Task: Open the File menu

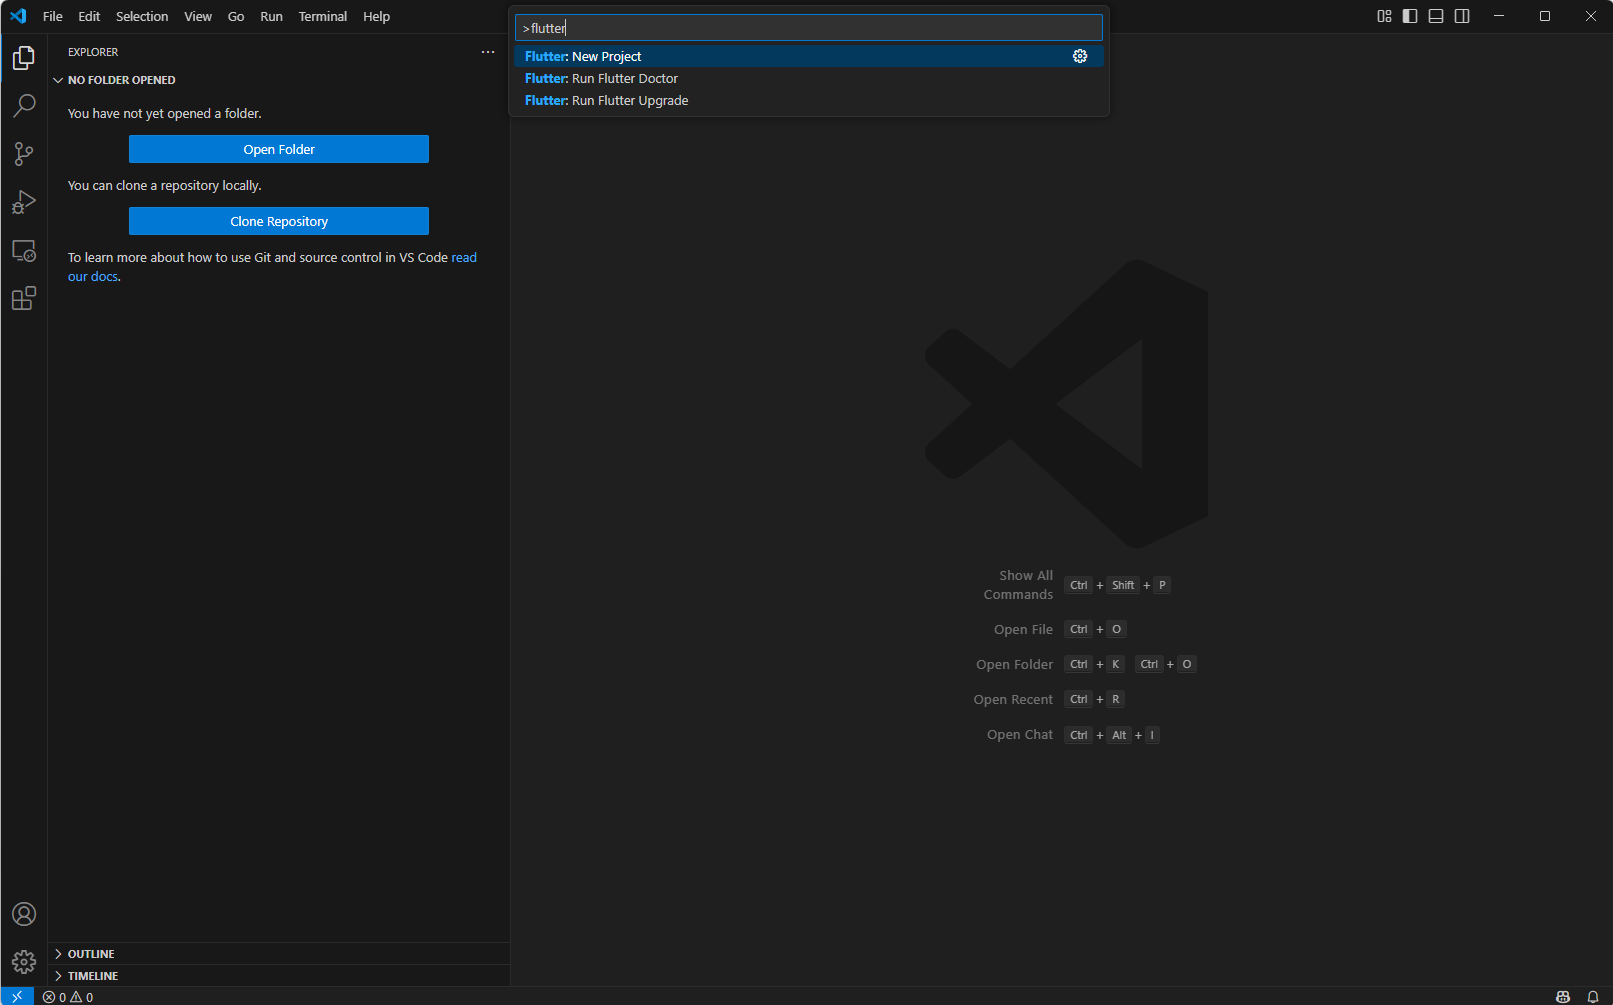Action: (x=53, y=16)
